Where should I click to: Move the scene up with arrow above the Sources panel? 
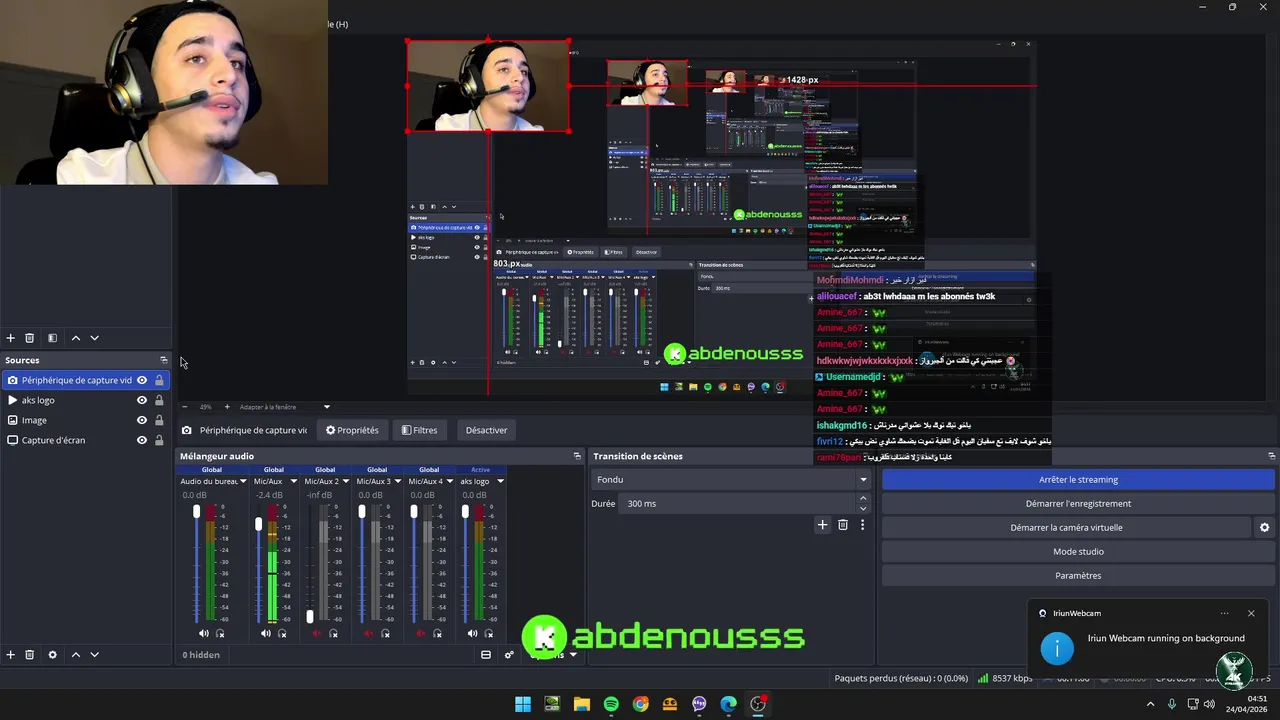pos(75,338)
